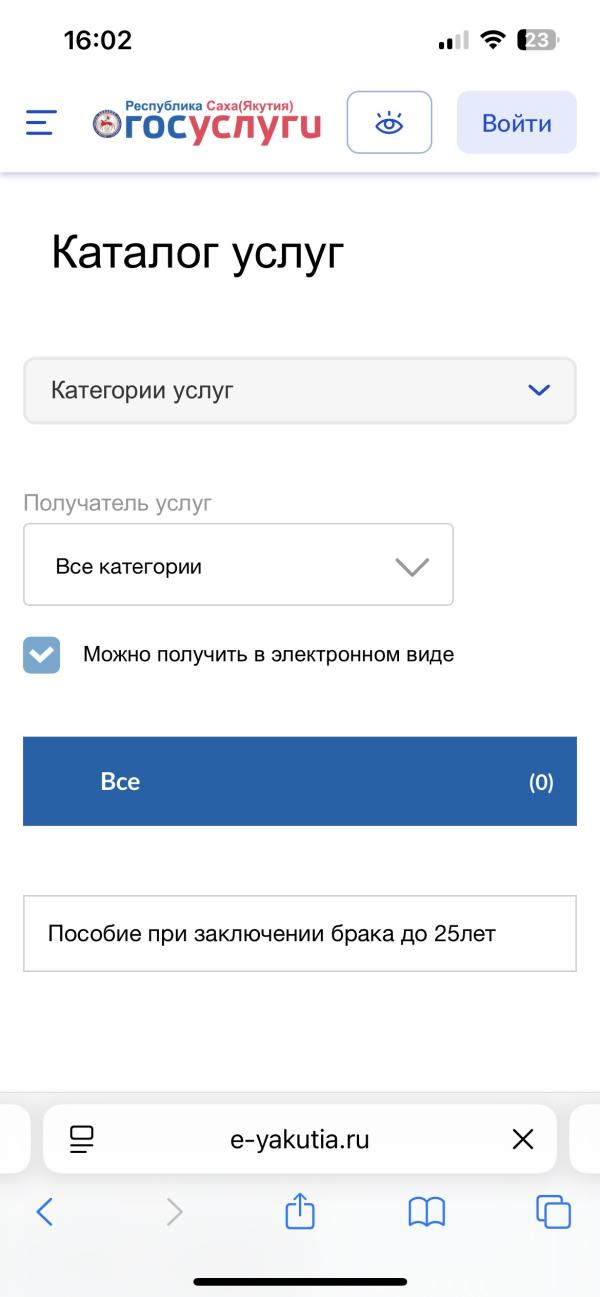Open the Все категории selector
This screenshot has width=600, height=1297.
(238, 564)
